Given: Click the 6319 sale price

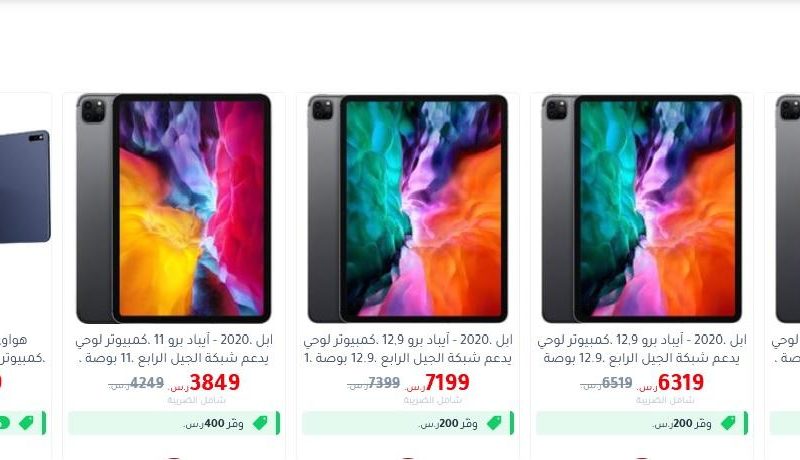Looking at the screenshot, I should [x=681, y=382].
